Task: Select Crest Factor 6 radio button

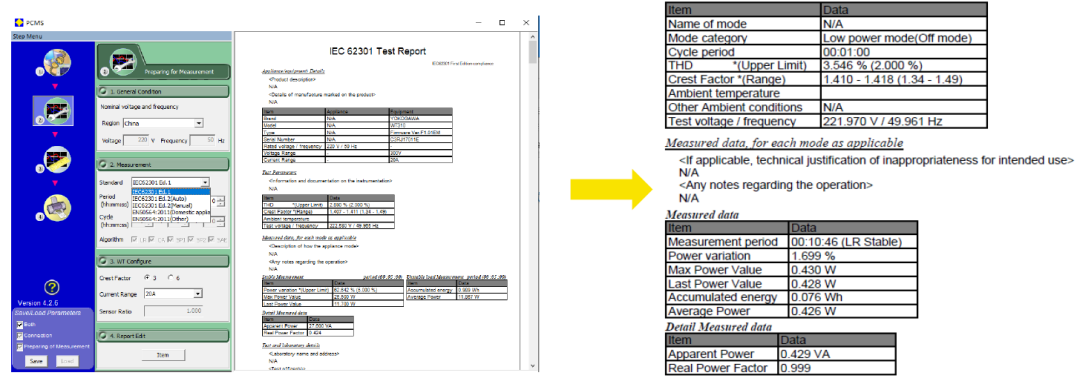Action: point(171,277)
